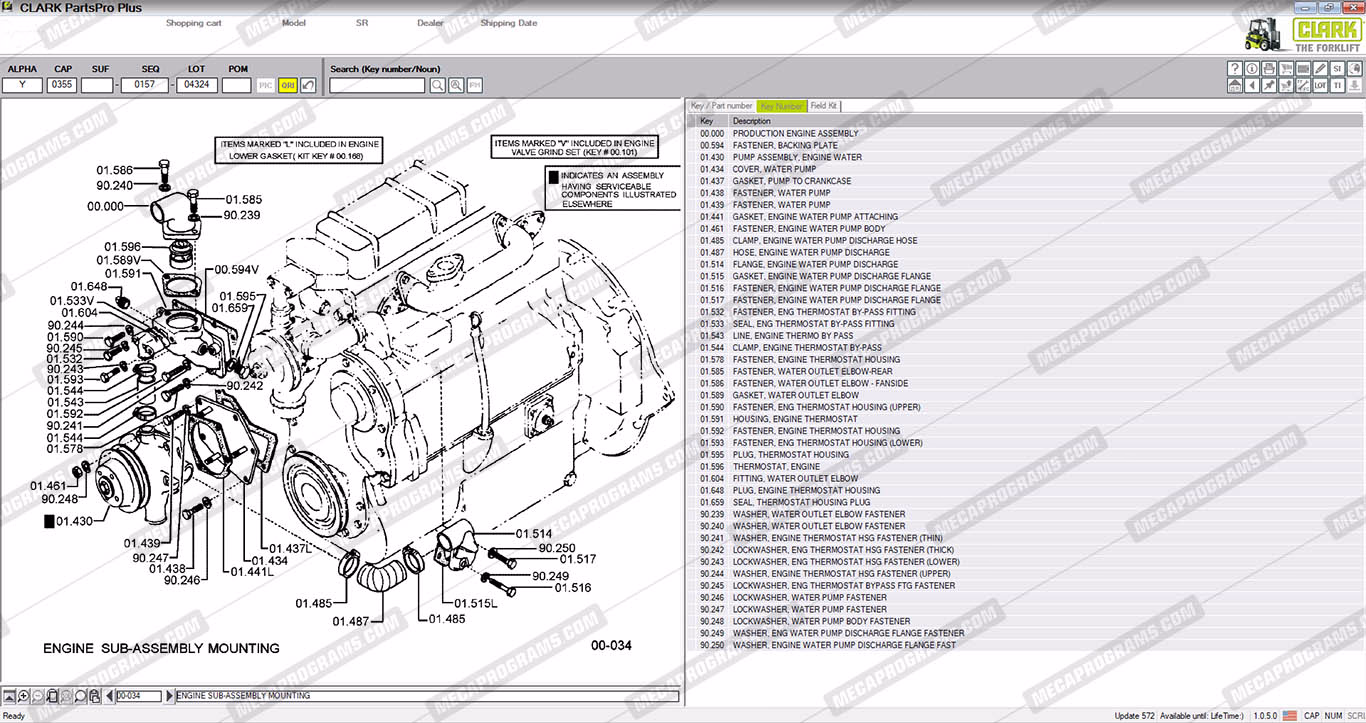Click the POM input field
This screenshot has height=723, width=1366.
tap(237, 86)
